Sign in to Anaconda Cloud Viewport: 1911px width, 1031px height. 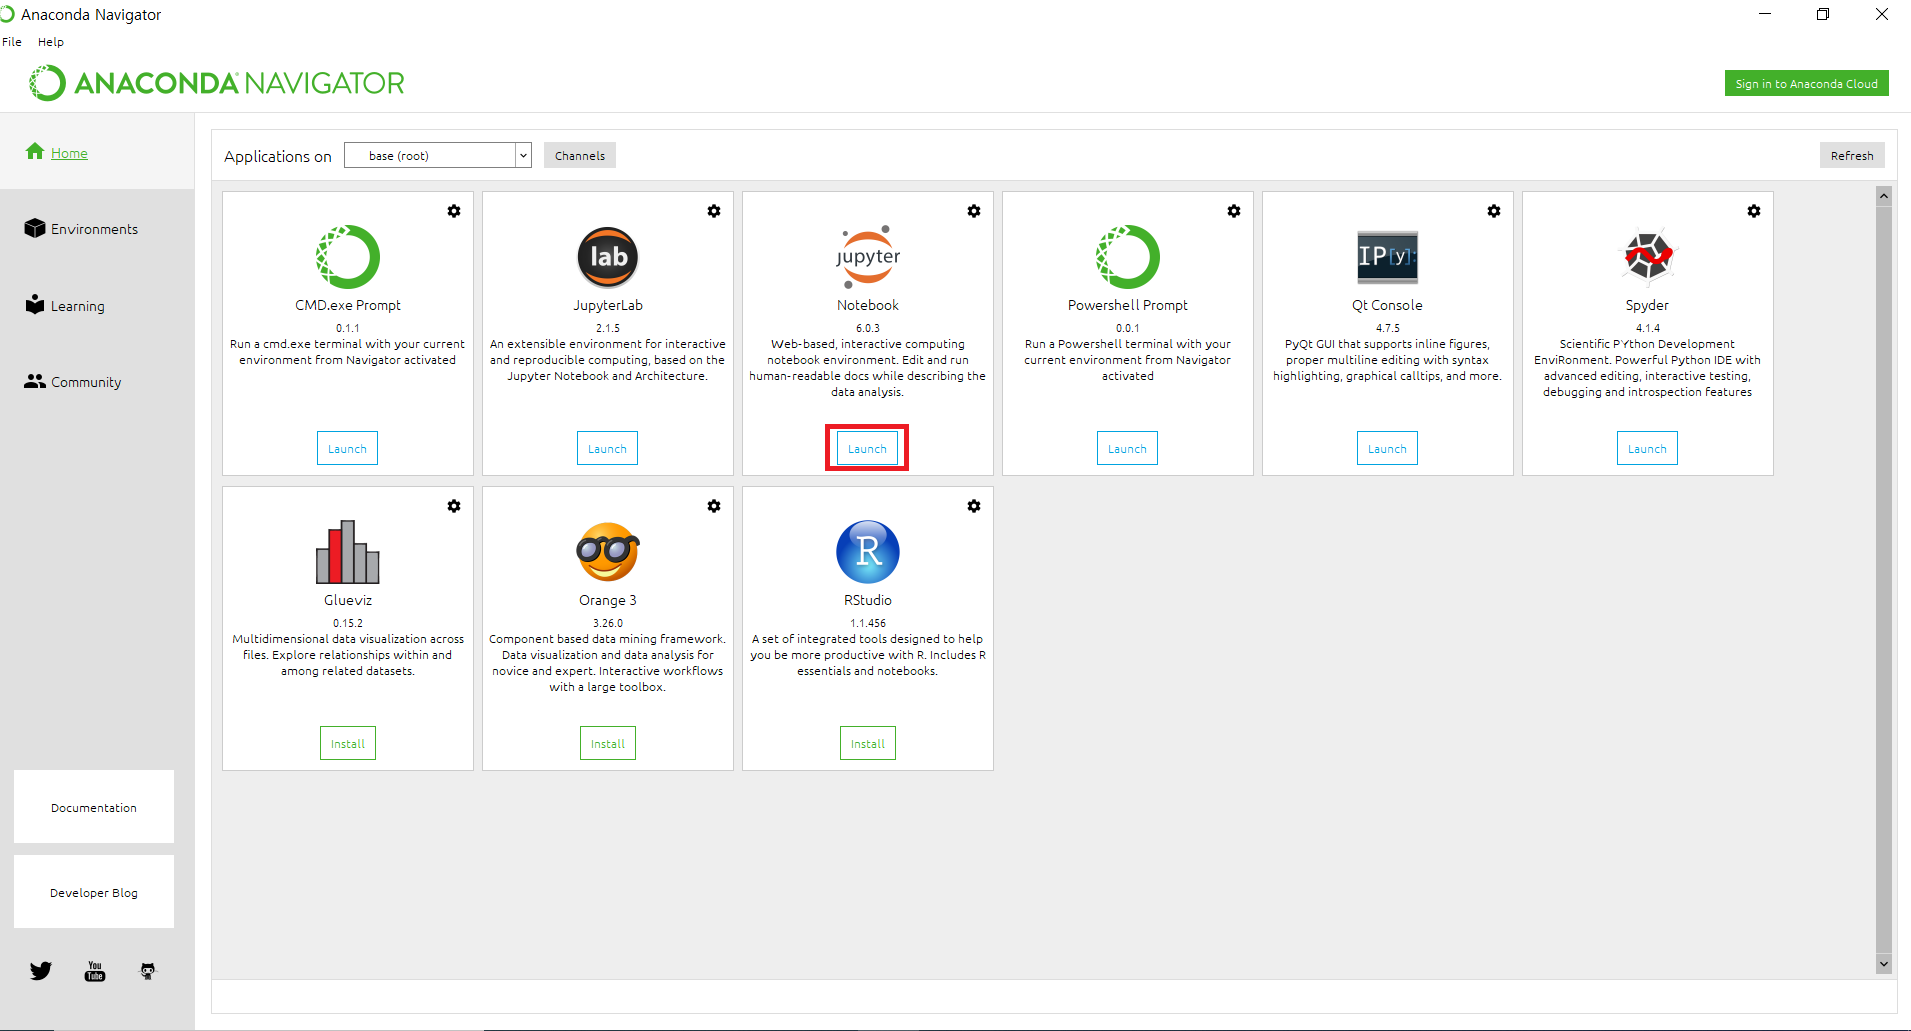tap(1806, 83)
